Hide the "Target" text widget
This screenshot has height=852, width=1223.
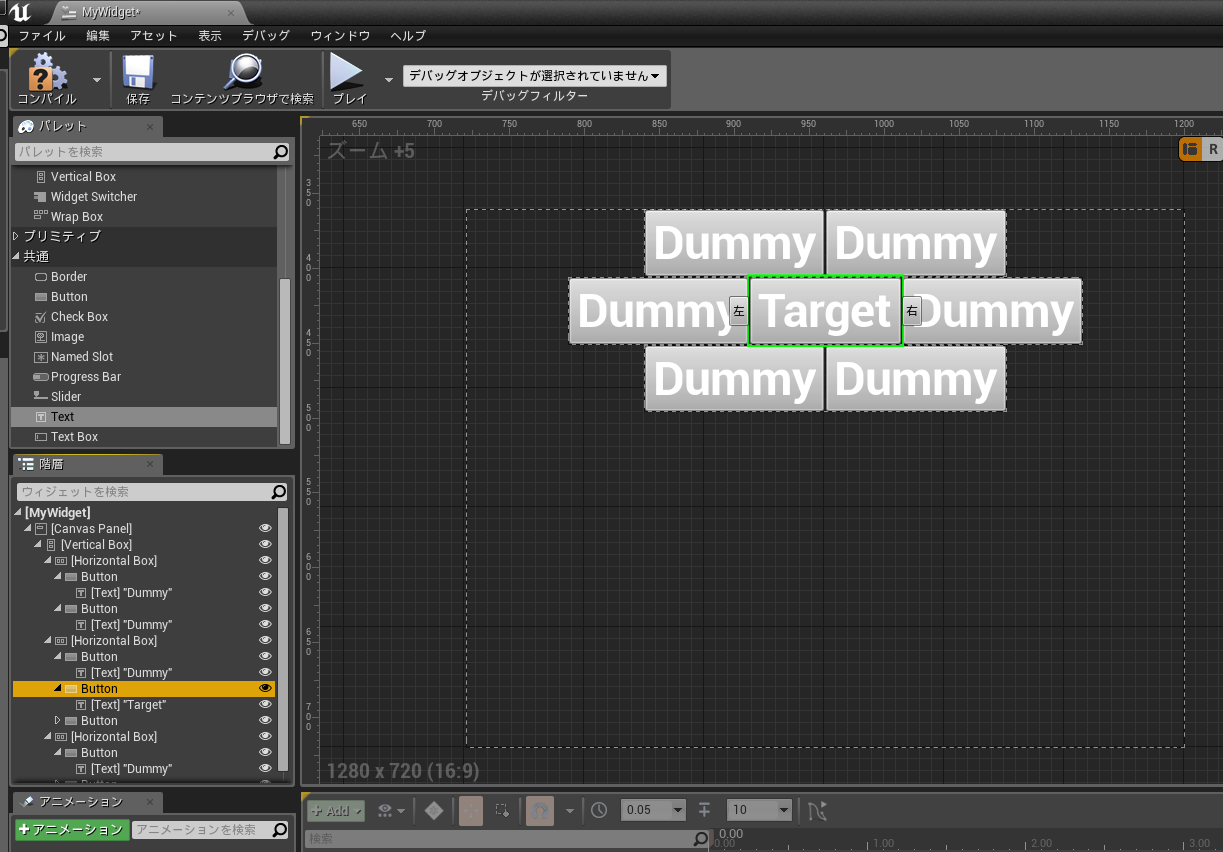pyautogui.click(x=266, y=705)
